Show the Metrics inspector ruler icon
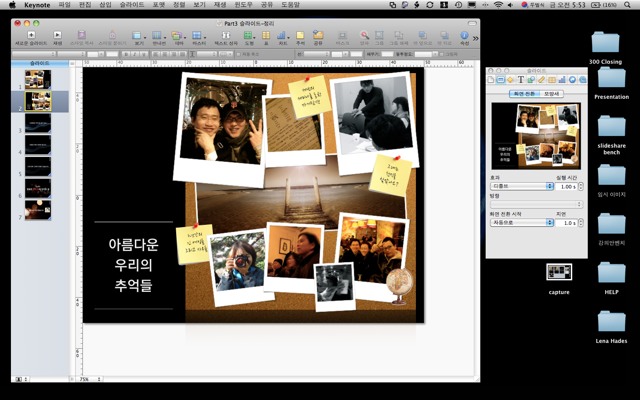 pos(542,80)
